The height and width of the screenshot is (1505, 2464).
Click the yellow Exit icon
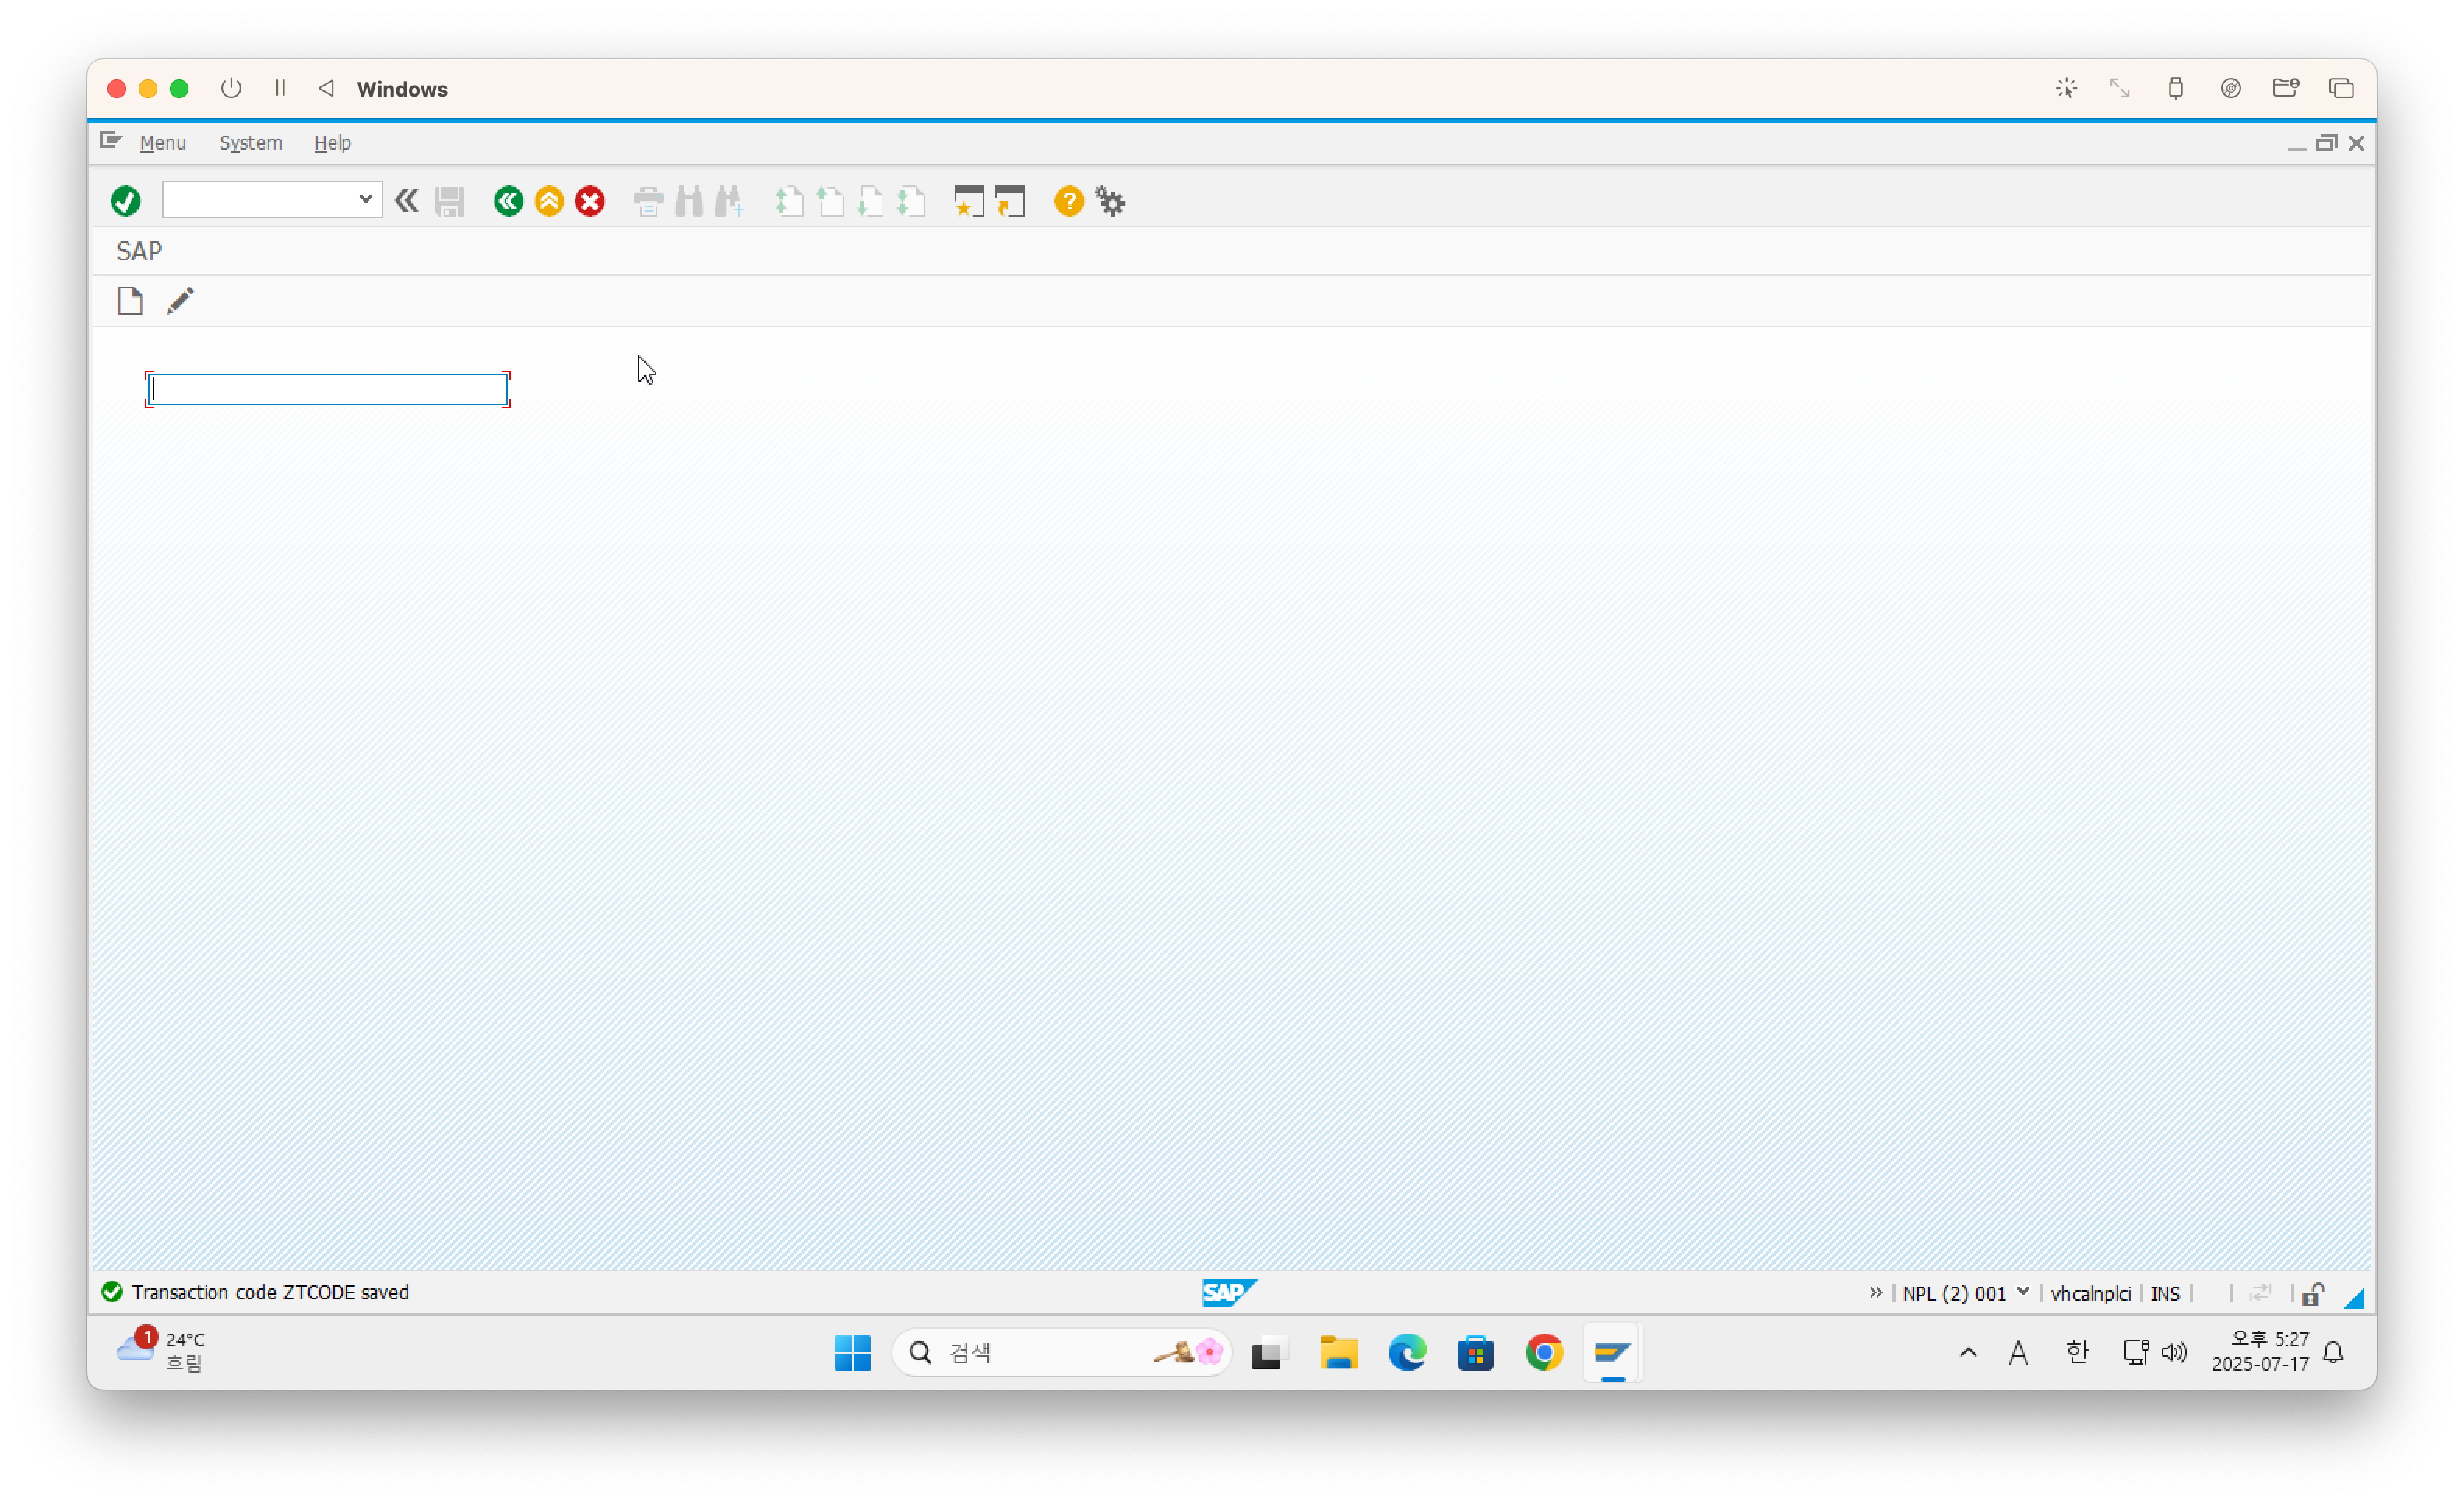pos(549,201)
